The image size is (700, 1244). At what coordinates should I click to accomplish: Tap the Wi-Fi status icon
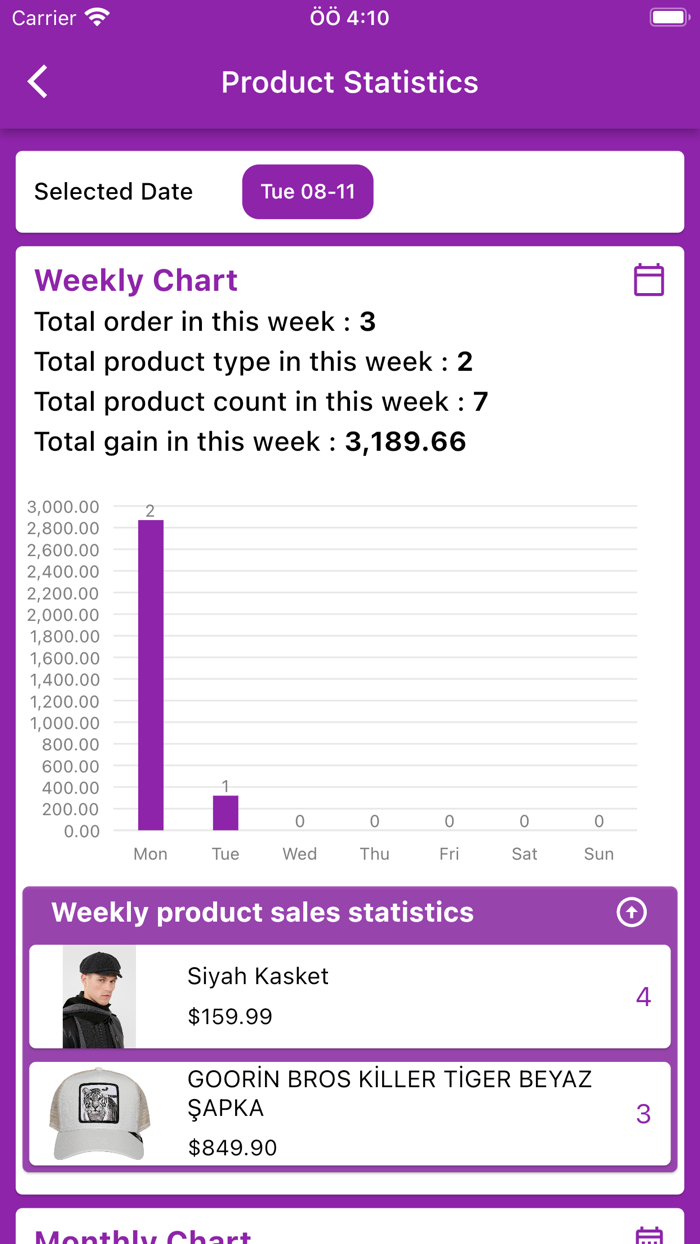coord(97,18)
